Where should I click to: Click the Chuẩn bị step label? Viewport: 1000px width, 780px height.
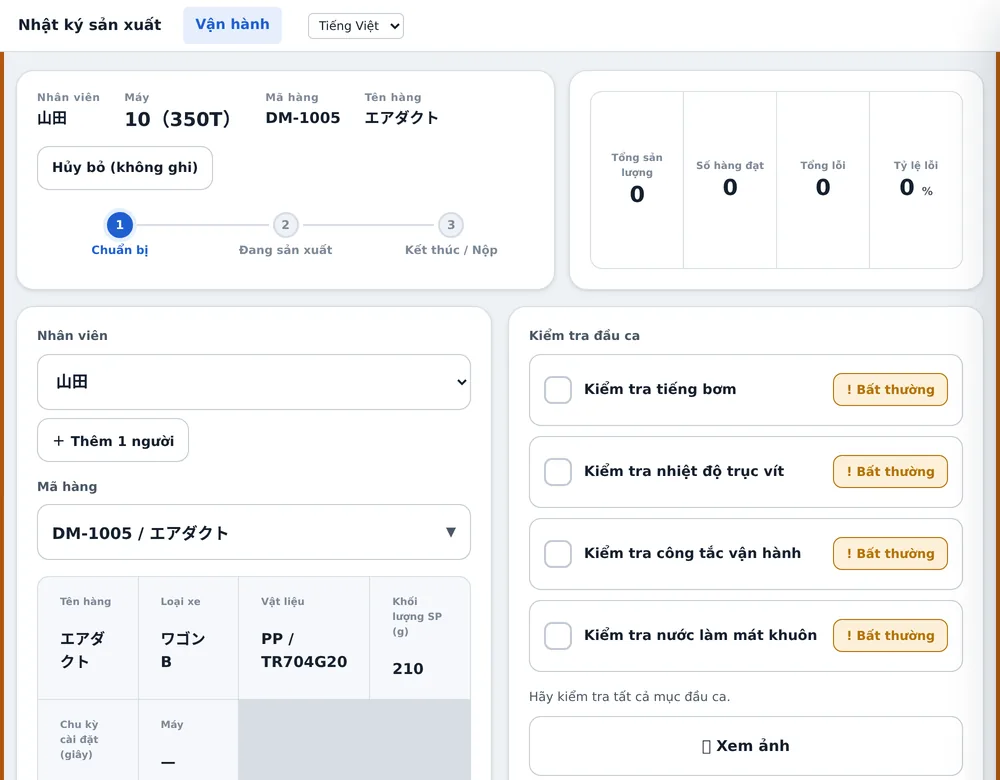119,250
